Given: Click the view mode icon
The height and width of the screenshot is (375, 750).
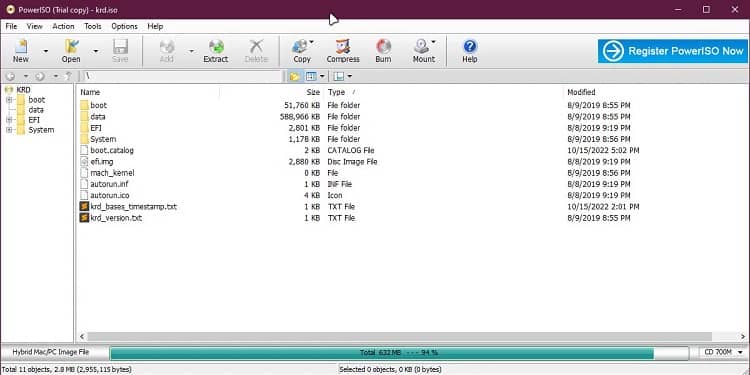Looking at the screenshot, I should [311, 77].
